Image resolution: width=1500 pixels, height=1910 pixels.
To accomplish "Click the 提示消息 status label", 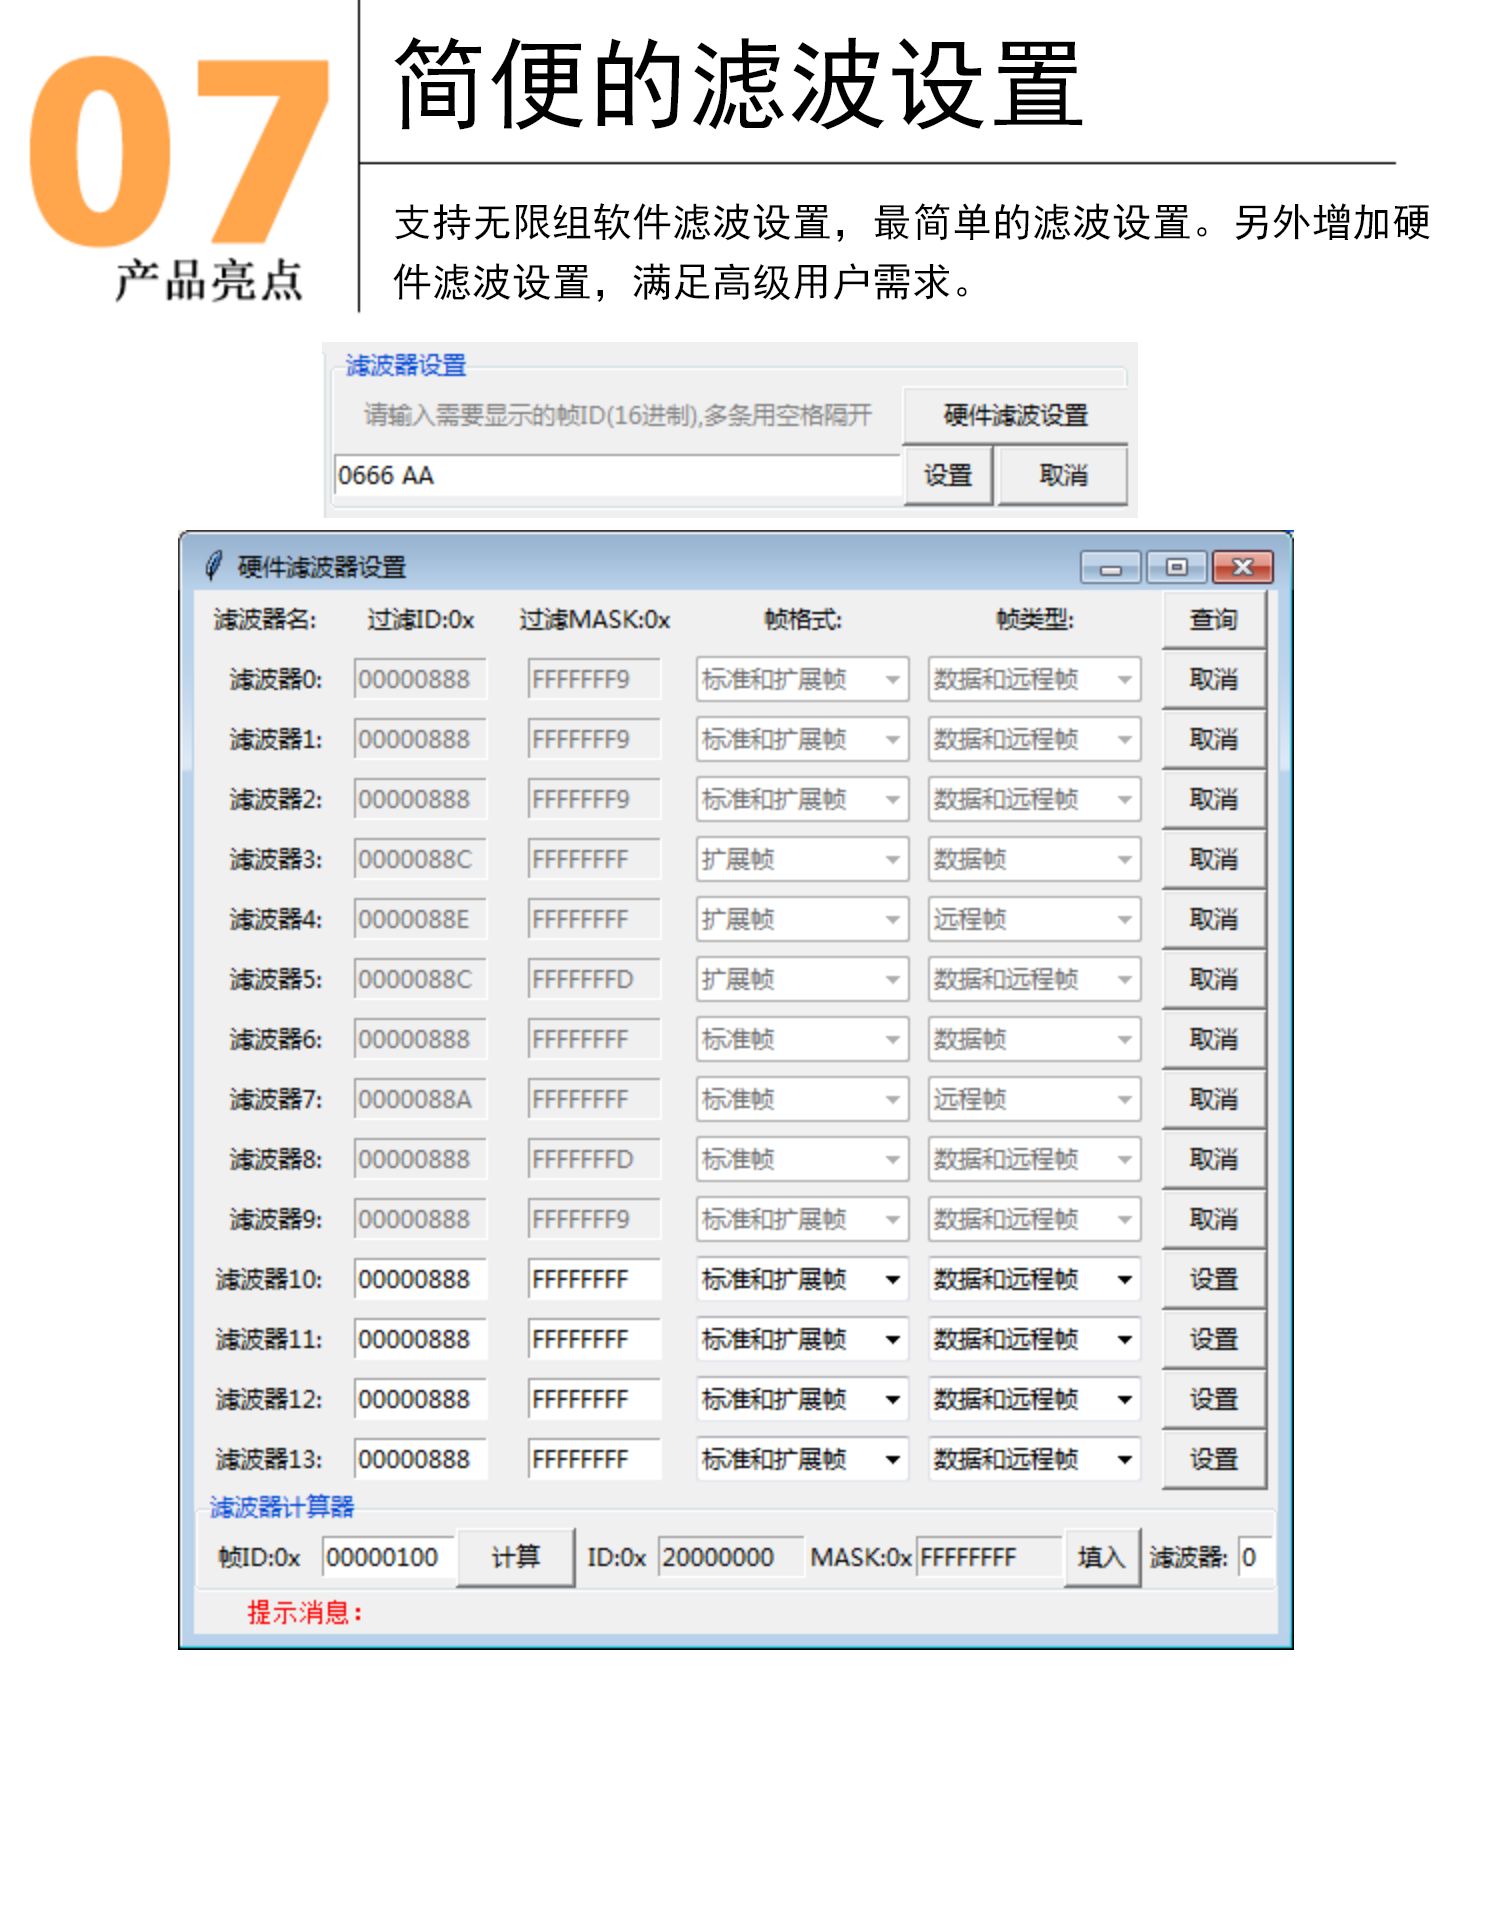I will (304, 1612).
